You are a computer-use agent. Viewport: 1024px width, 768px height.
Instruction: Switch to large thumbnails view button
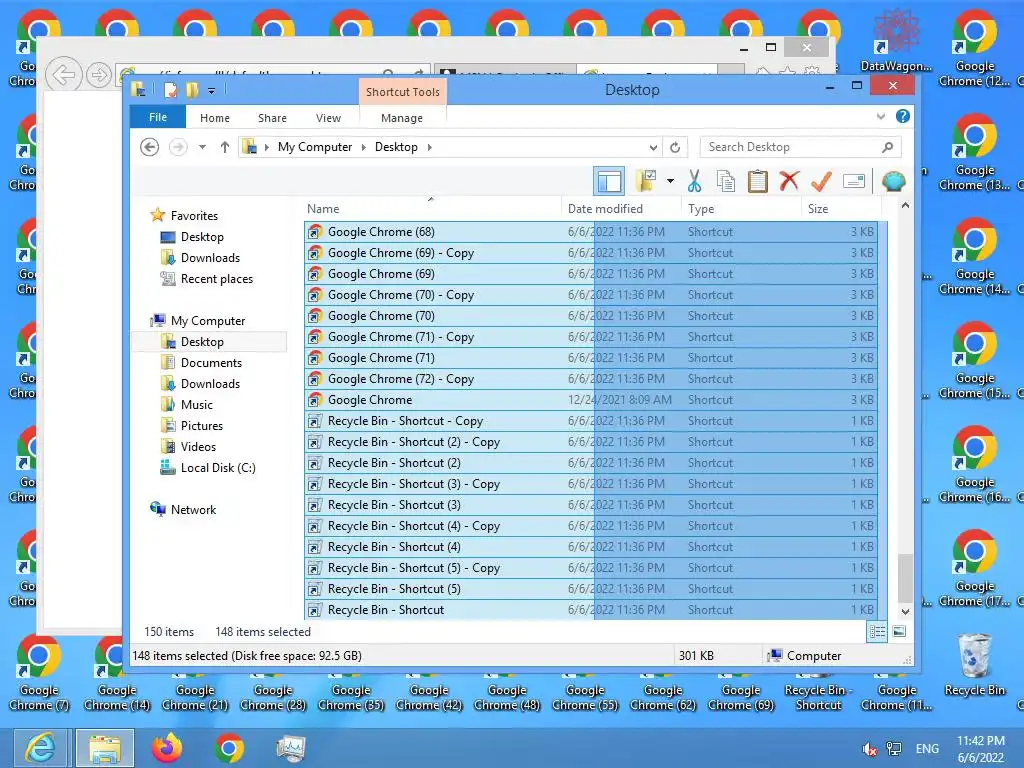point(899,632)
